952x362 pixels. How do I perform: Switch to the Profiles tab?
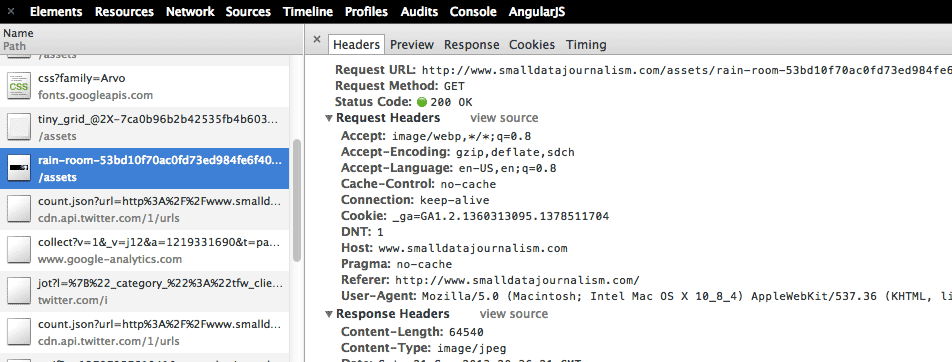(x=367, y=12)
